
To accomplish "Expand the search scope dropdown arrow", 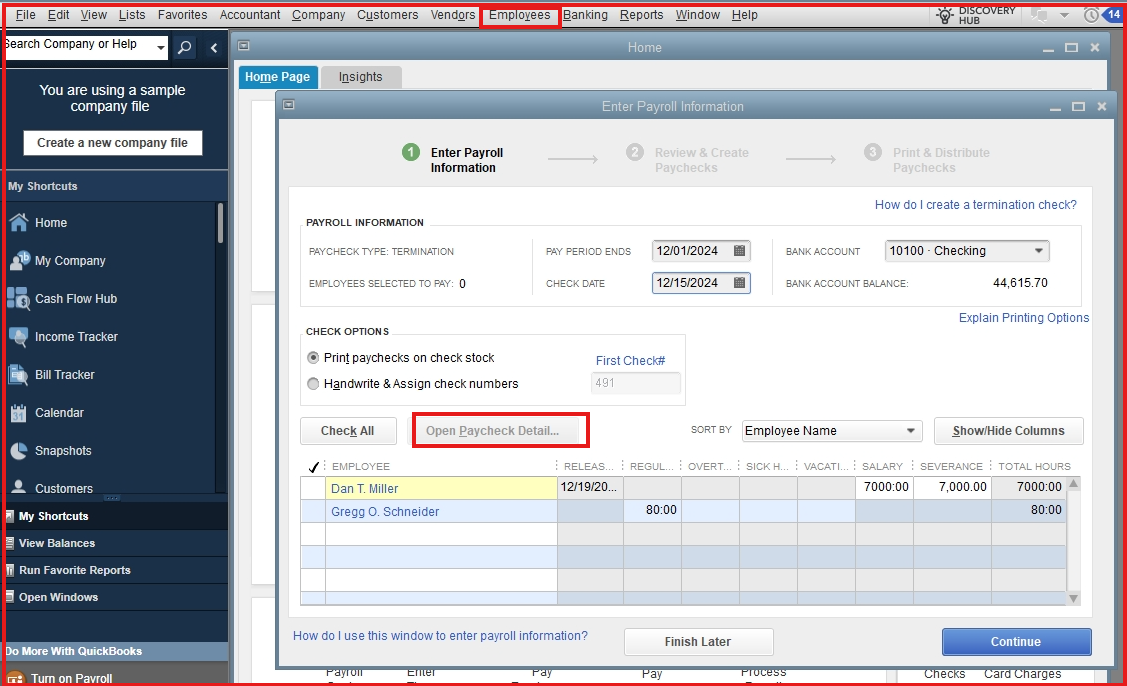I will tap(161, 48).
